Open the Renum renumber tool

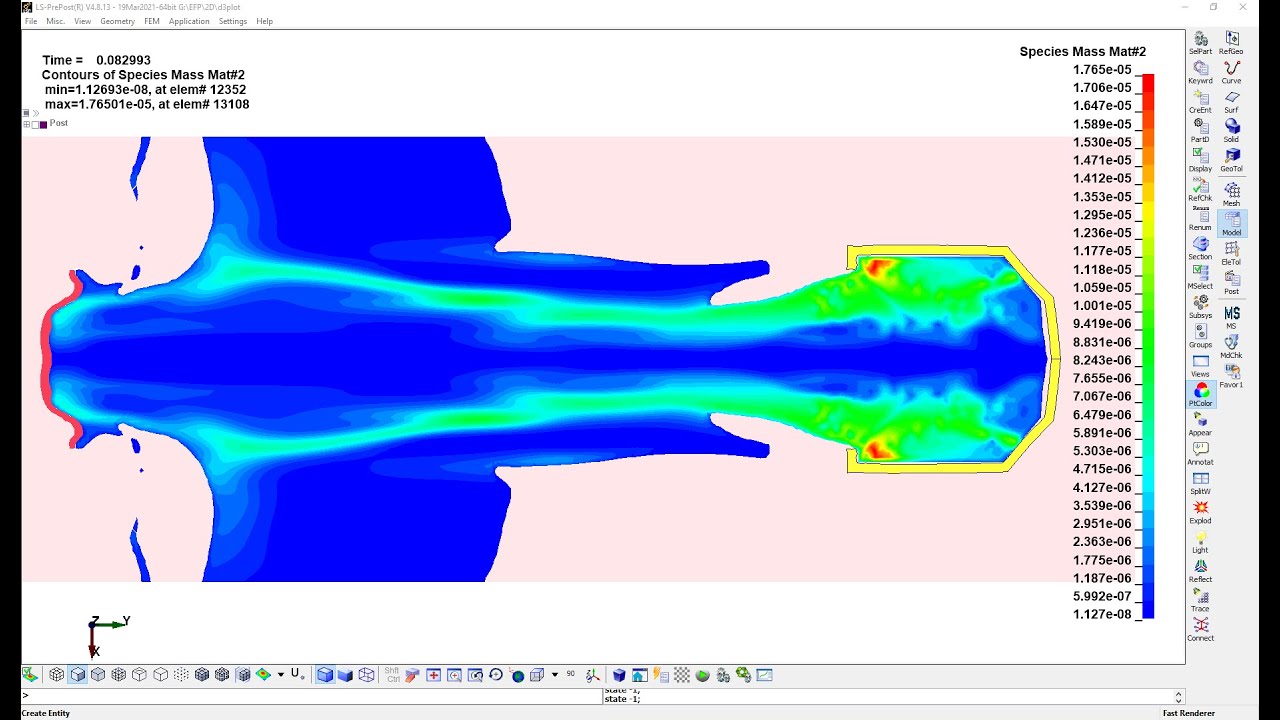[1200, 219]
